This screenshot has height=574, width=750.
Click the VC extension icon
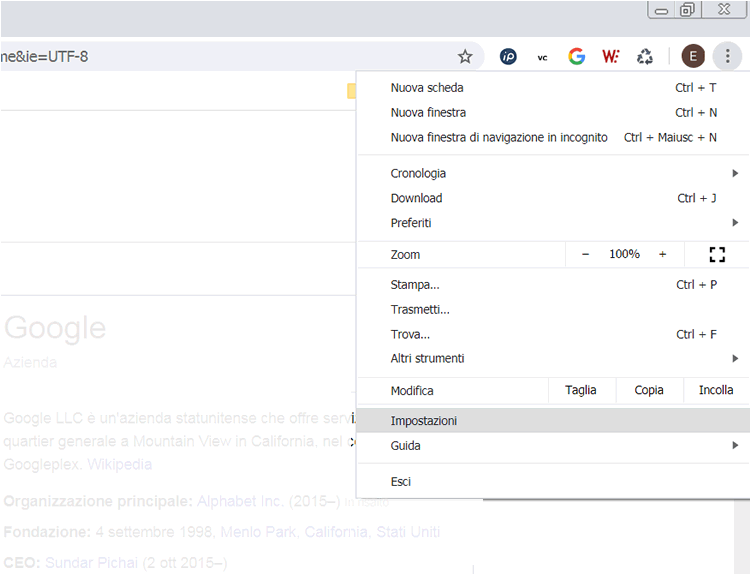(542, 57)
